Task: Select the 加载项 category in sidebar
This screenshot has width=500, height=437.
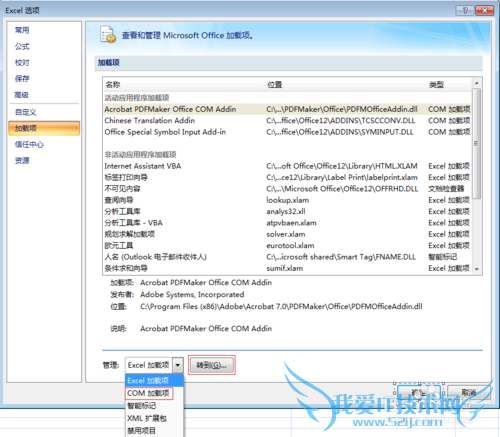Action: tap(44, 128)
